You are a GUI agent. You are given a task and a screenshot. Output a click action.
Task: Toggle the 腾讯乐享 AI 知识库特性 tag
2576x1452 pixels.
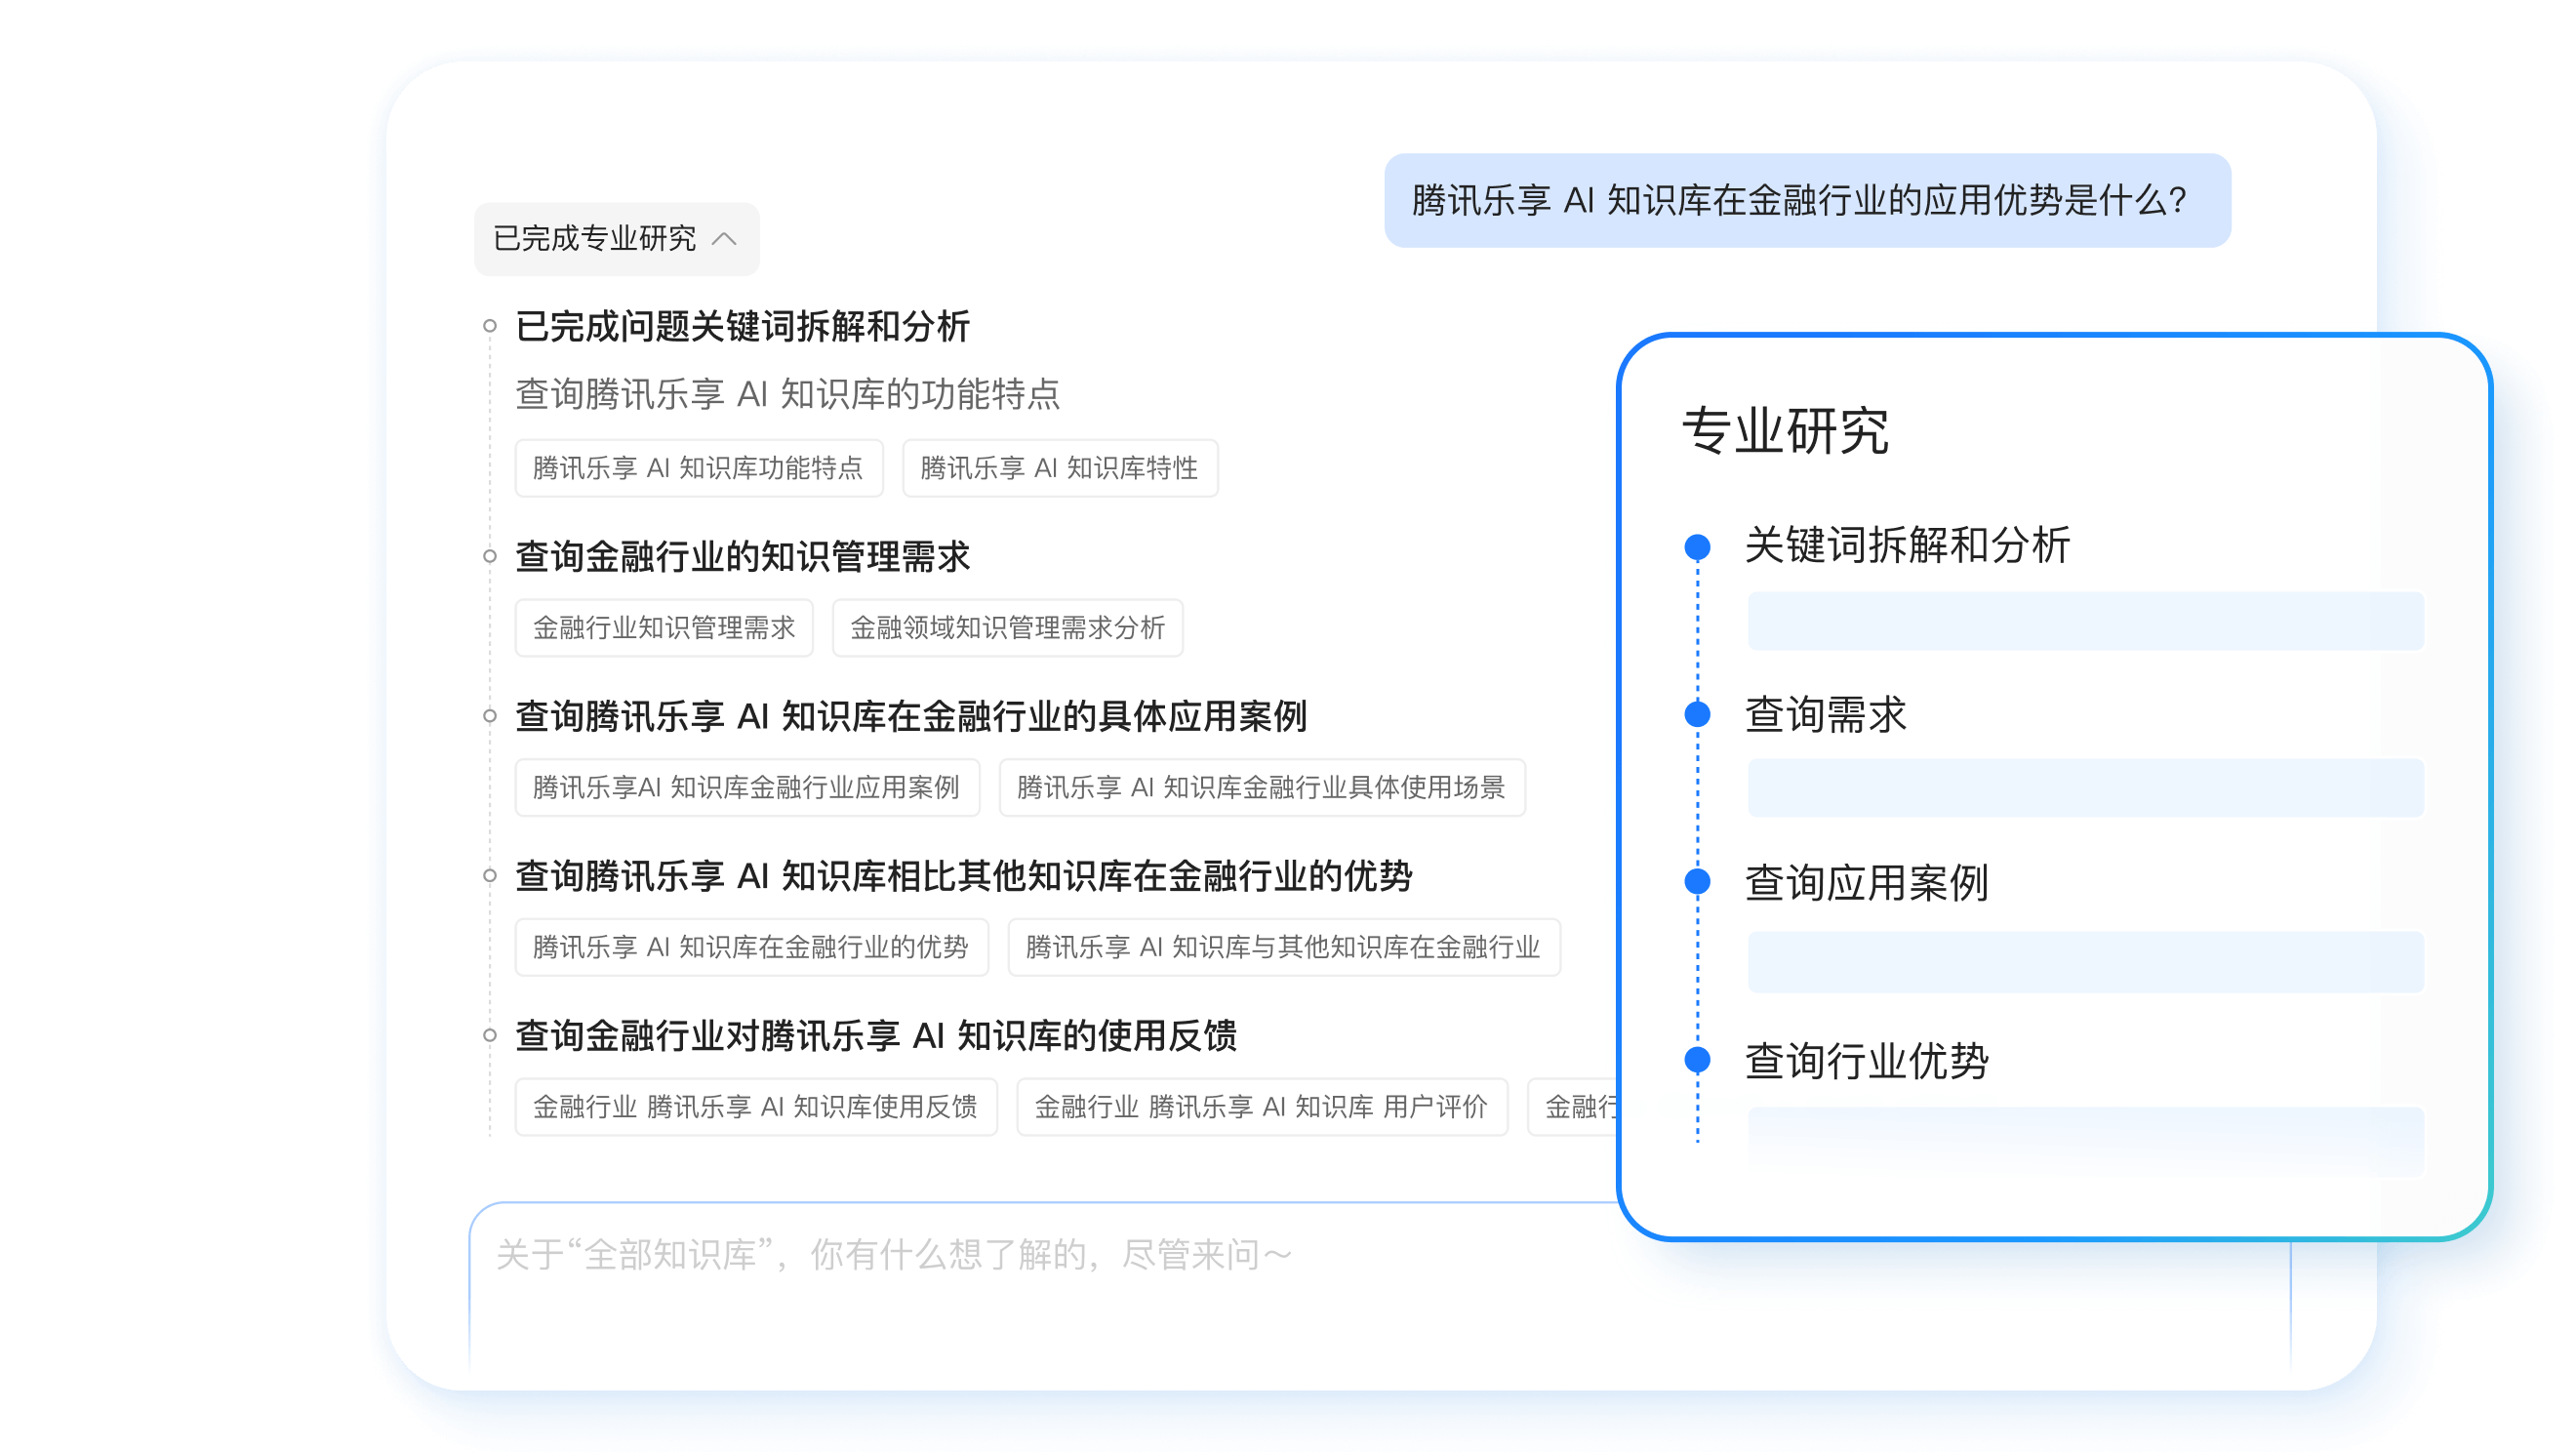(x=1059, y=467)
